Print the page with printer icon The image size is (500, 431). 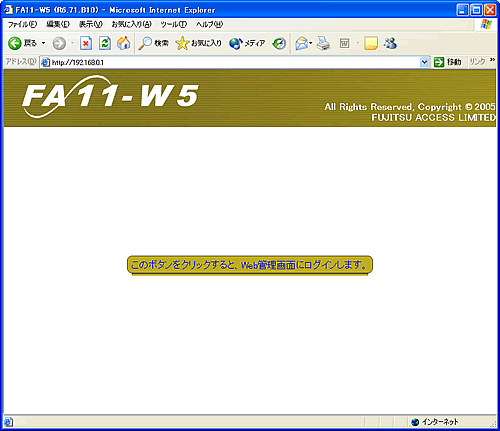tap(323, 43)
